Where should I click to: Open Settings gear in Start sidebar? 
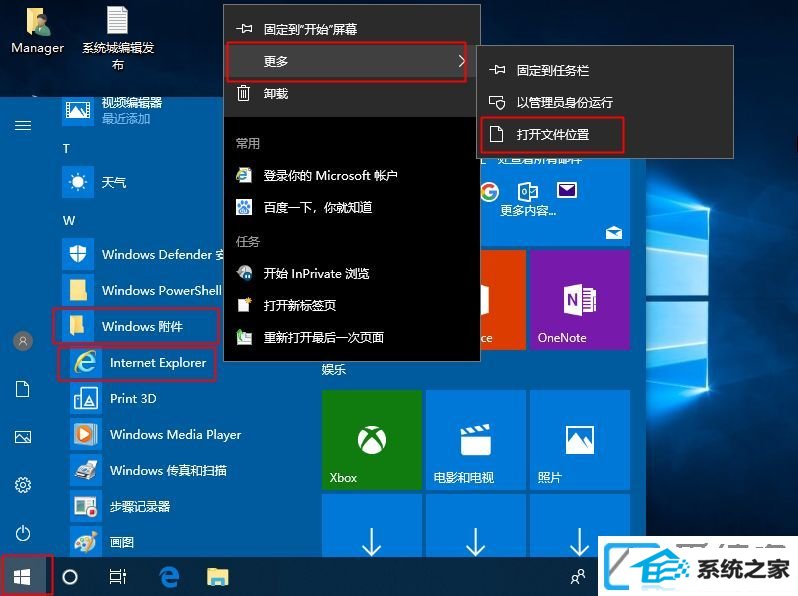click(x=23, y=485)
